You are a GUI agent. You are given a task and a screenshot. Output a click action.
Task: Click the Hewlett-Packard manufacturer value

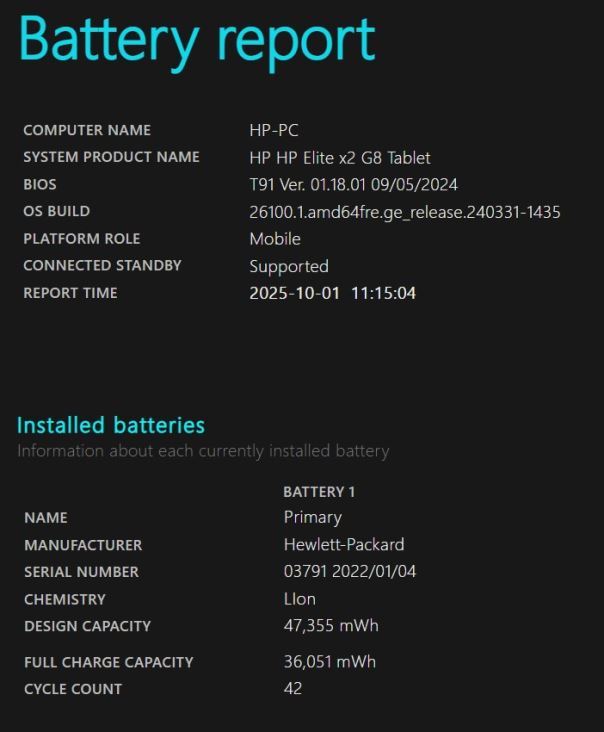[x=344, y=545]
